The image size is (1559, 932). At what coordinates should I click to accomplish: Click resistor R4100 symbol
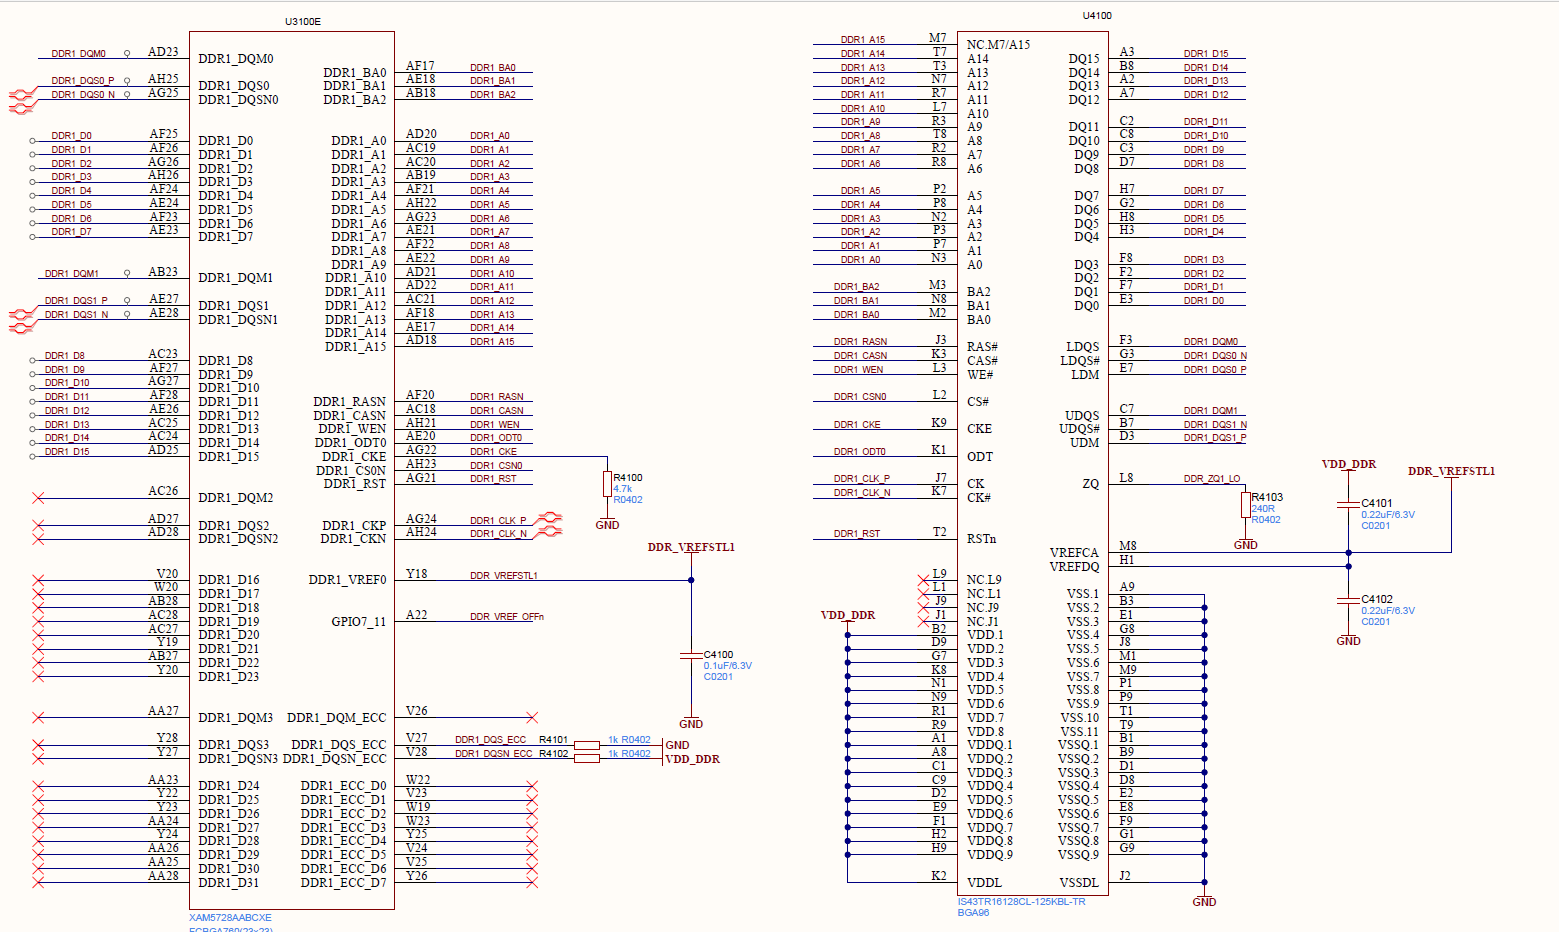click(607, 484)
